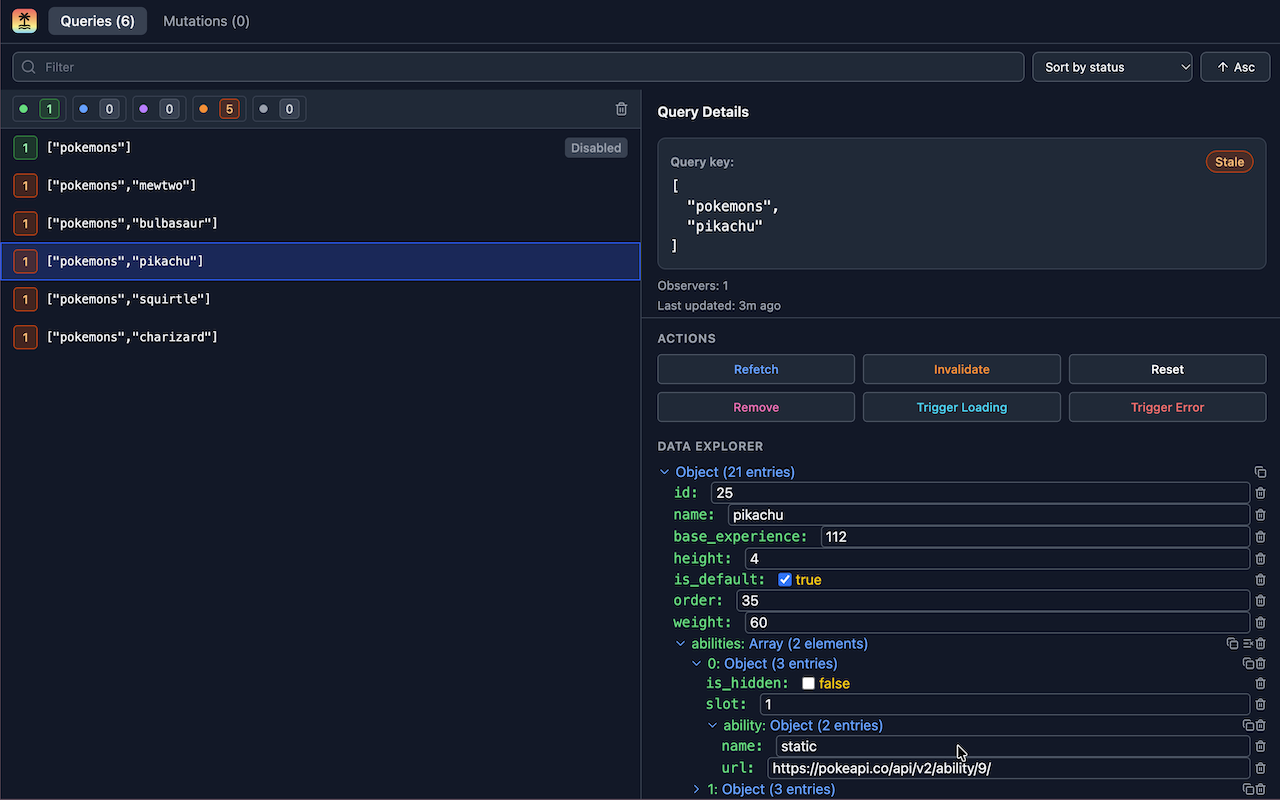
Task: Delete the slot field
Action: tap(1260, 705)
